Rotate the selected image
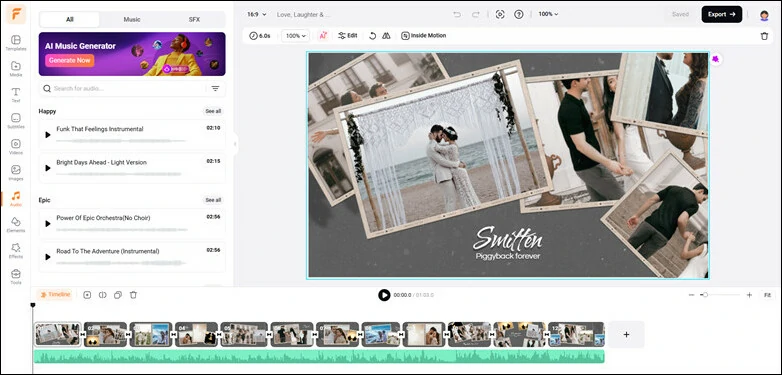Image resolution: width=782 pixels, height=375 pixels. click(372, 35)
